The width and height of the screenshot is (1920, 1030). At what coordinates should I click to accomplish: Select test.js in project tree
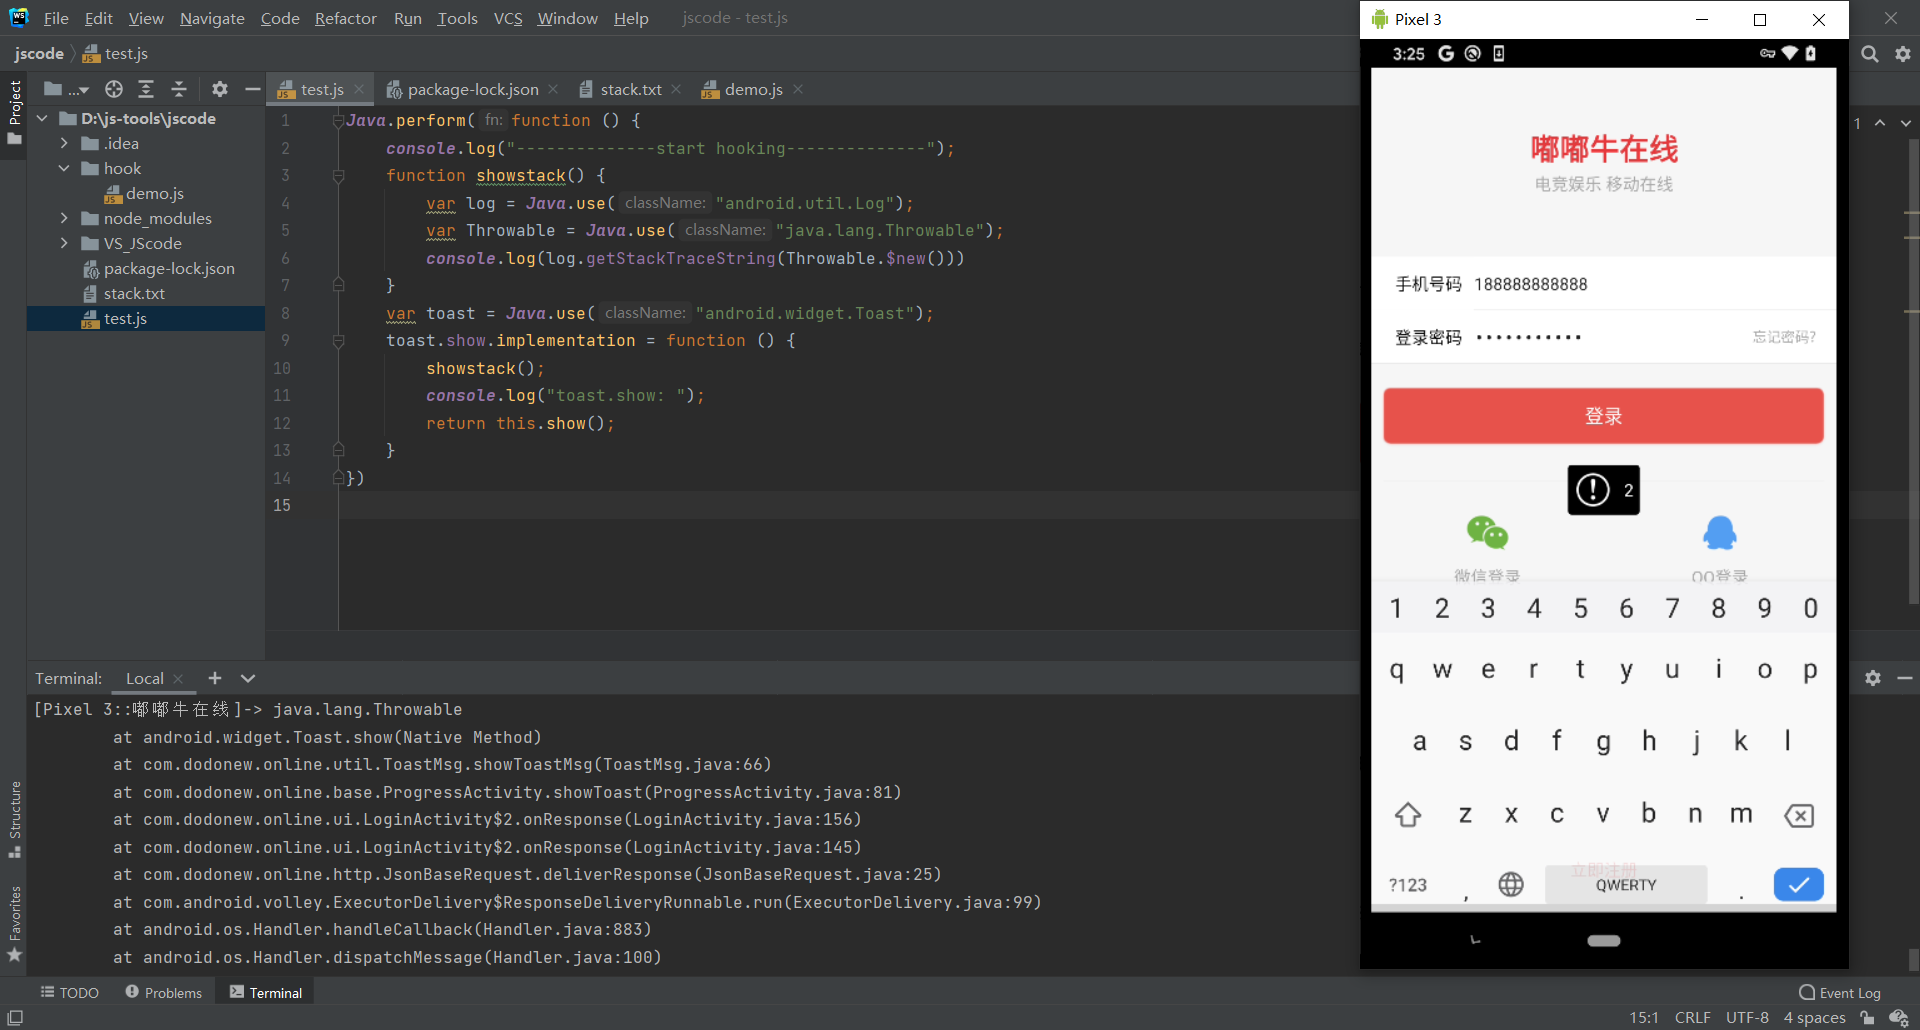coord(114,318)
